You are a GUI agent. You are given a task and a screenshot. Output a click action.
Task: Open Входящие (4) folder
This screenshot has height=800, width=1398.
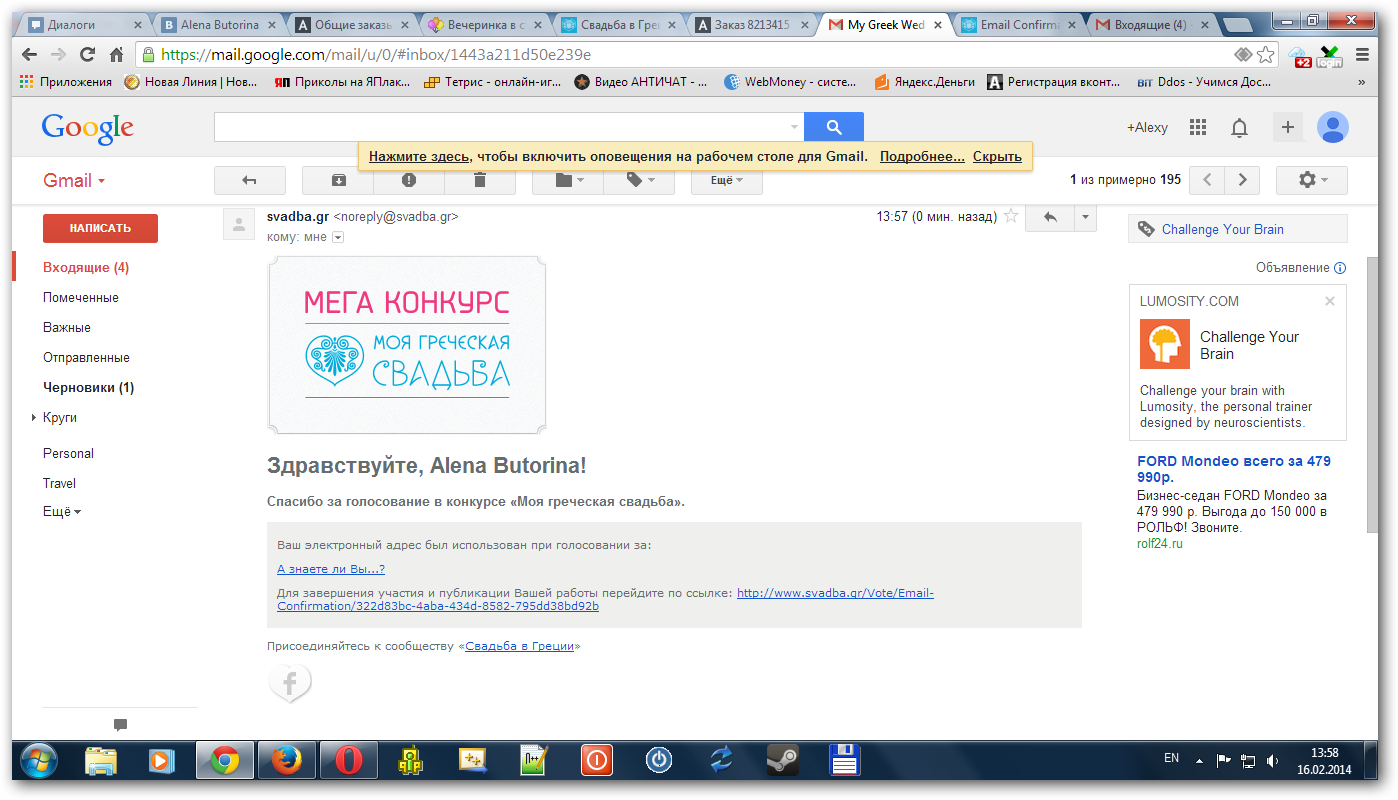point(86,267)
